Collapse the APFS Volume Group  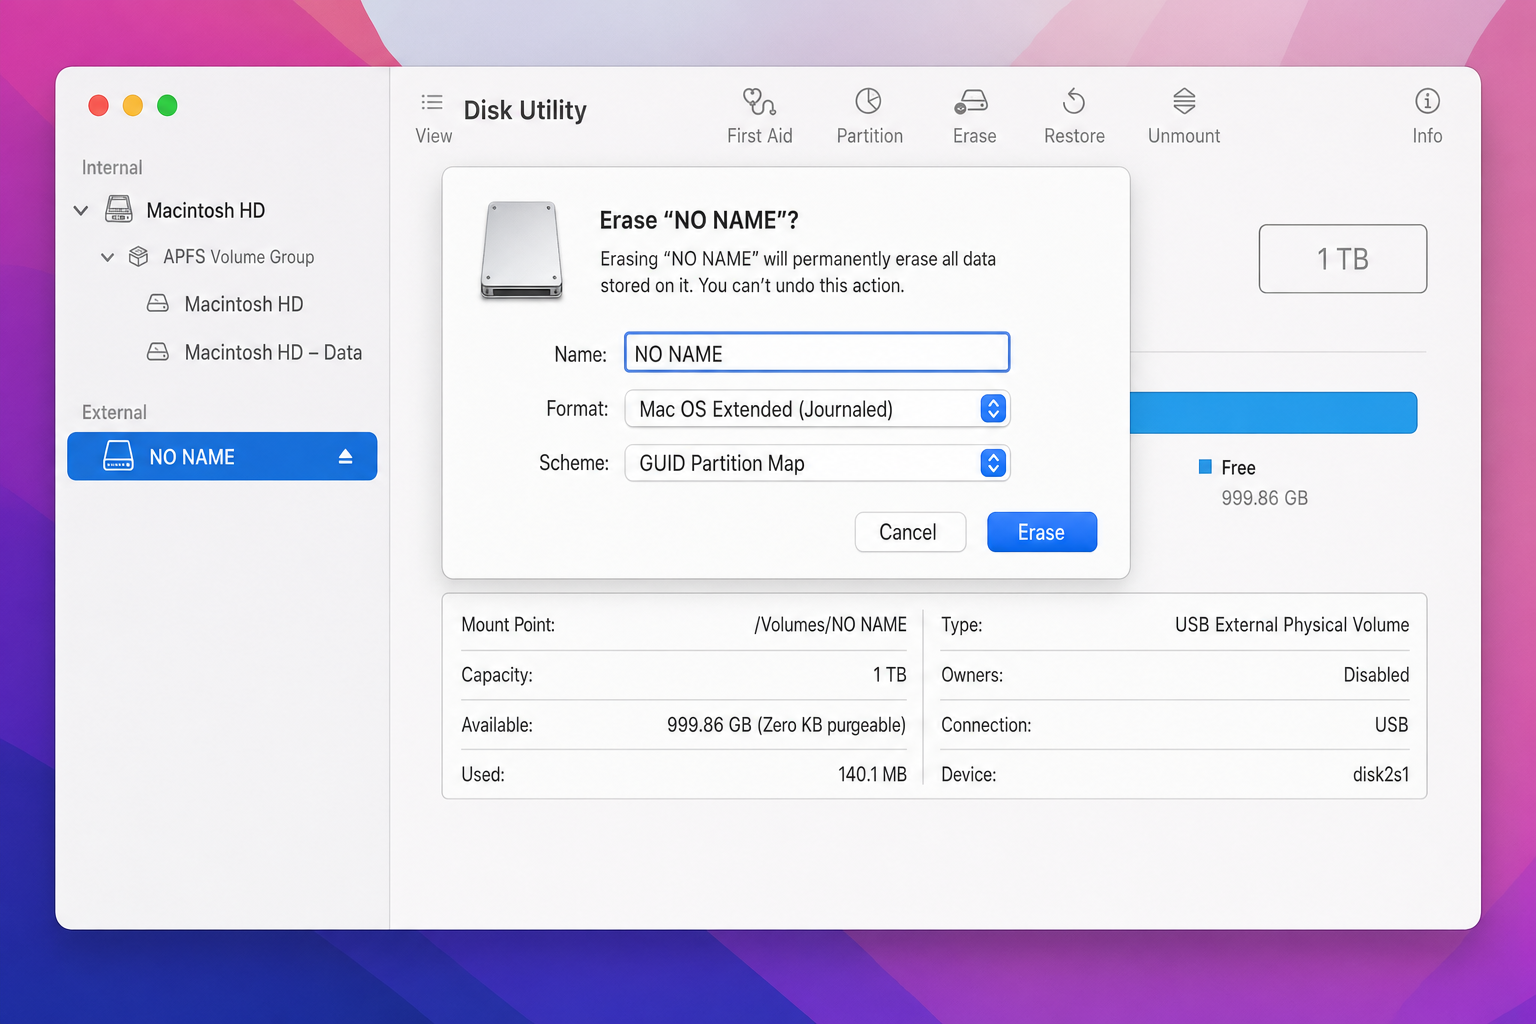tap(107, 258)
